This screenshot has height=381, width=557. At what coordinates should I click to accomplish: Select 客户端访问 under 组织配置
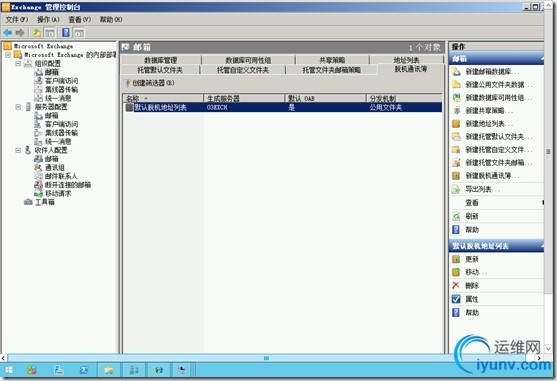click(x=61, y=81)
